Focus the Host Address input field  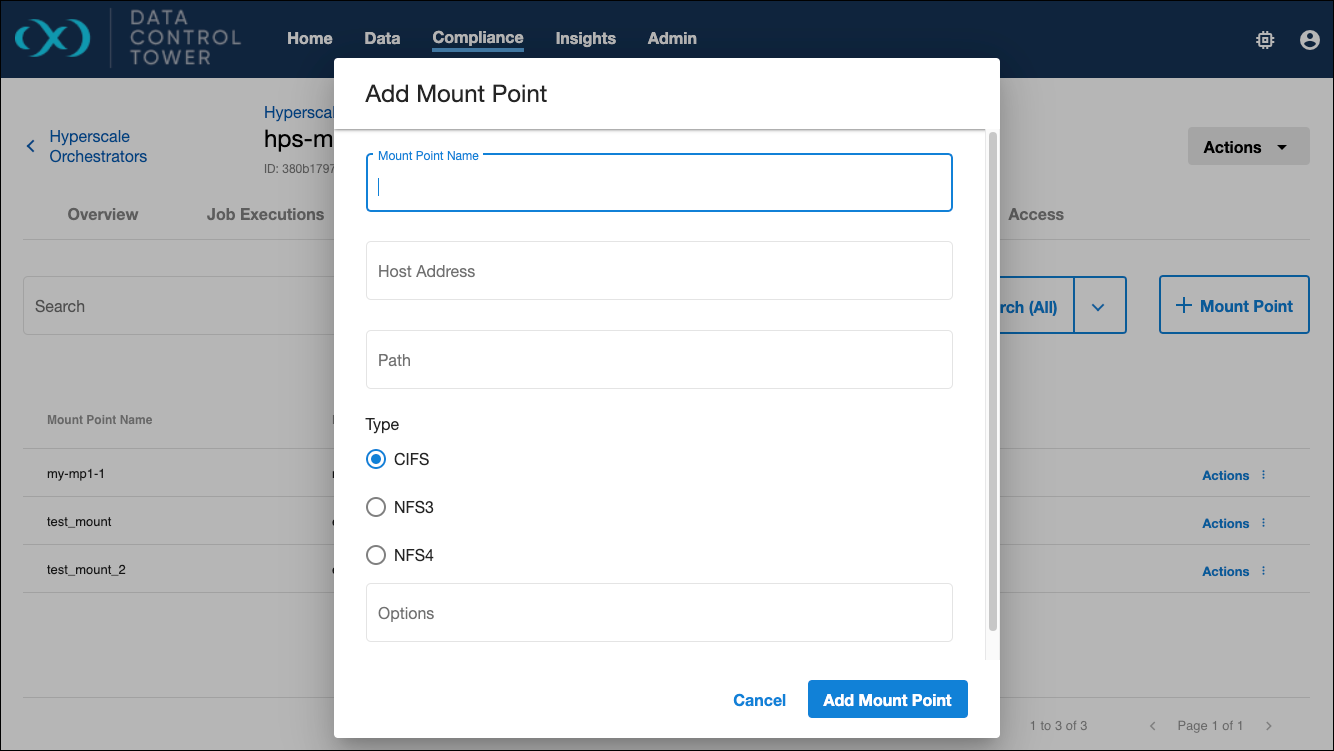click(659, 271)
